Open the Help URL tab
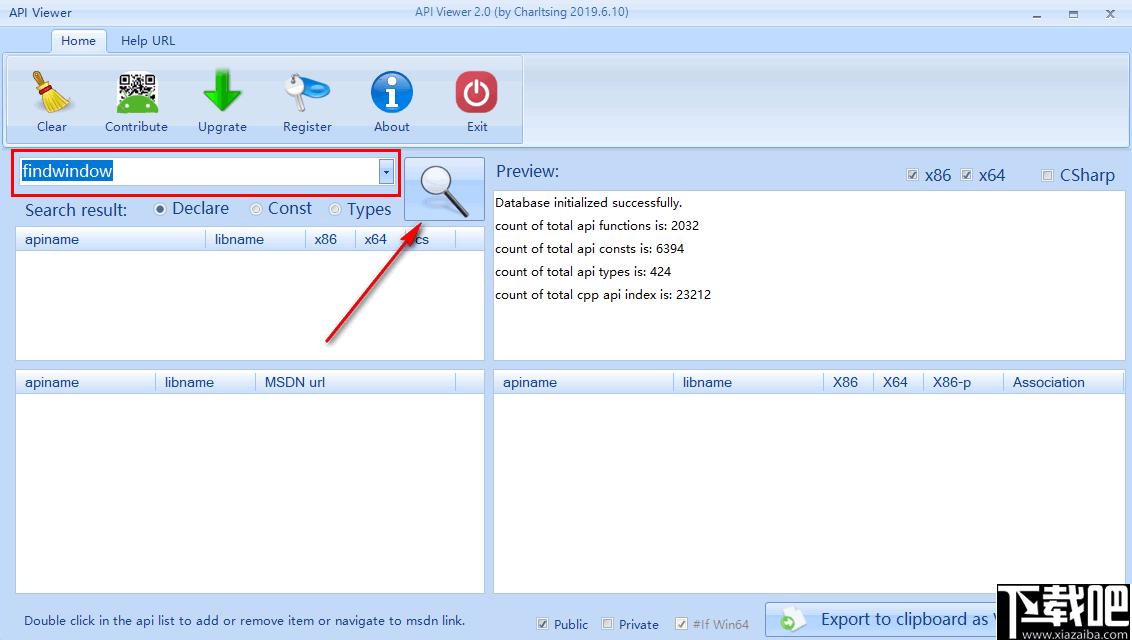 [x=148, y=41]
